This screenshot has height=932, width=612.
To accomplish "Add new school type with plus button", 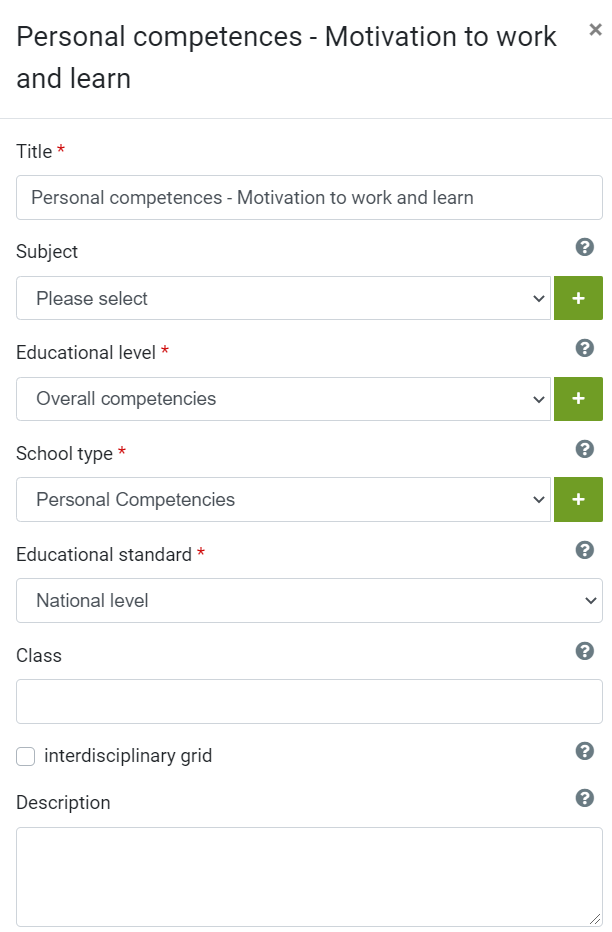I will click(x=578, y=500).
